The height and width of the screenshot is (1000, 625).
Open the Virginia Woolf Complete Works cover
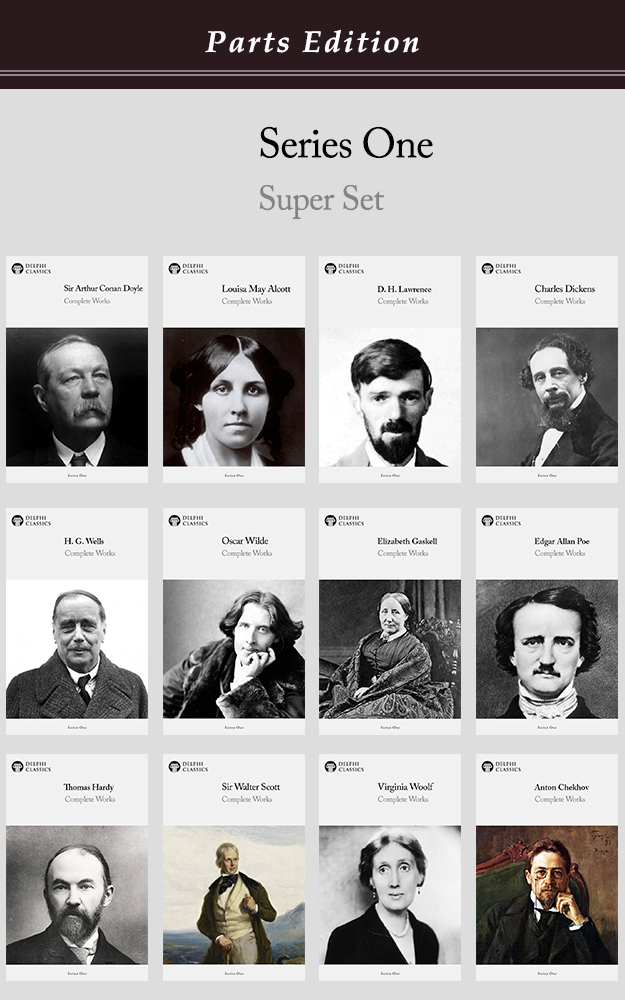point(390,867)
